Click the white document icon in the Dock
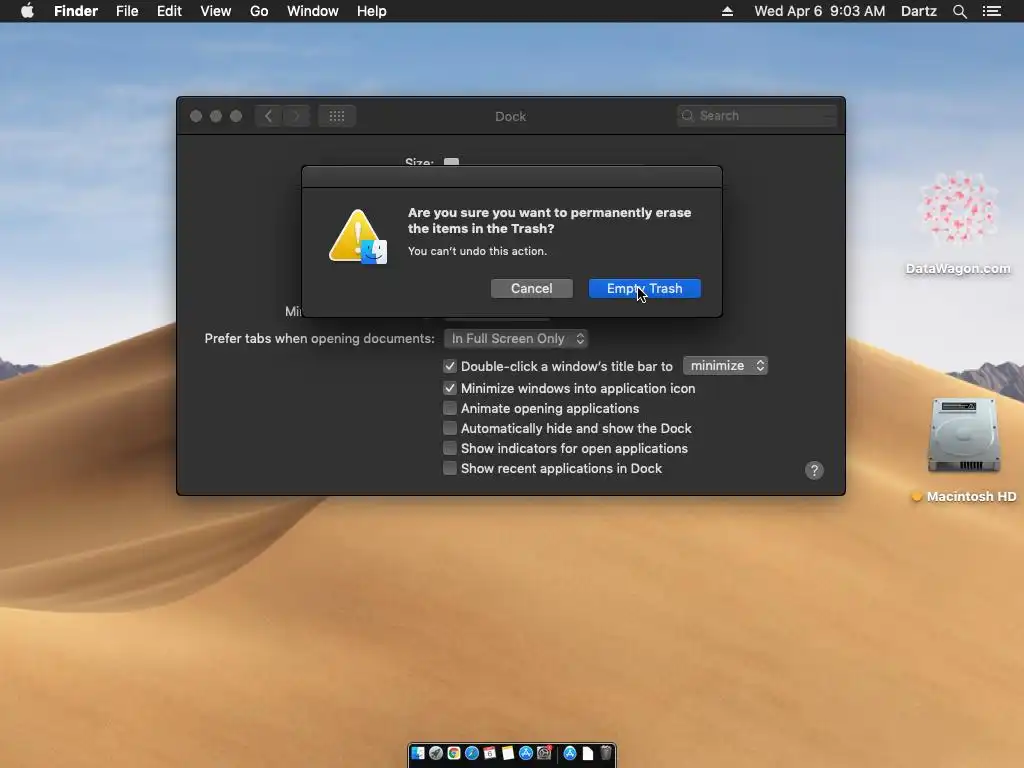Screen dimensions: 1024x768 click(x=588, y=754)
